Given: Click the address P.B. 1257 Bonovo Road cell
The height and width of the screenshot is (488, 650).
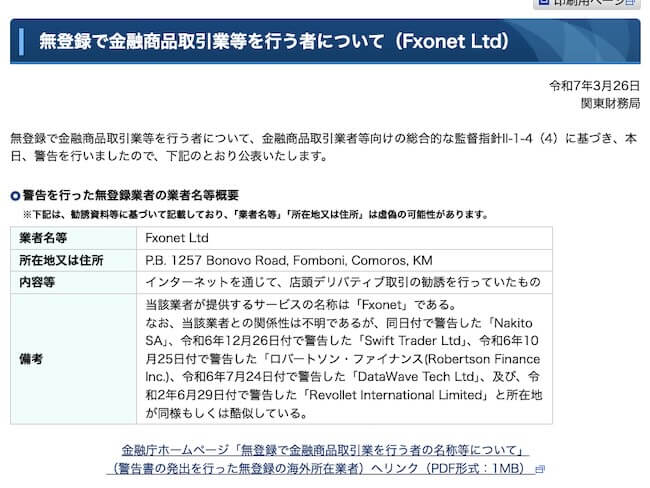Looking at the screenshot, I should (x=344, y=260).
